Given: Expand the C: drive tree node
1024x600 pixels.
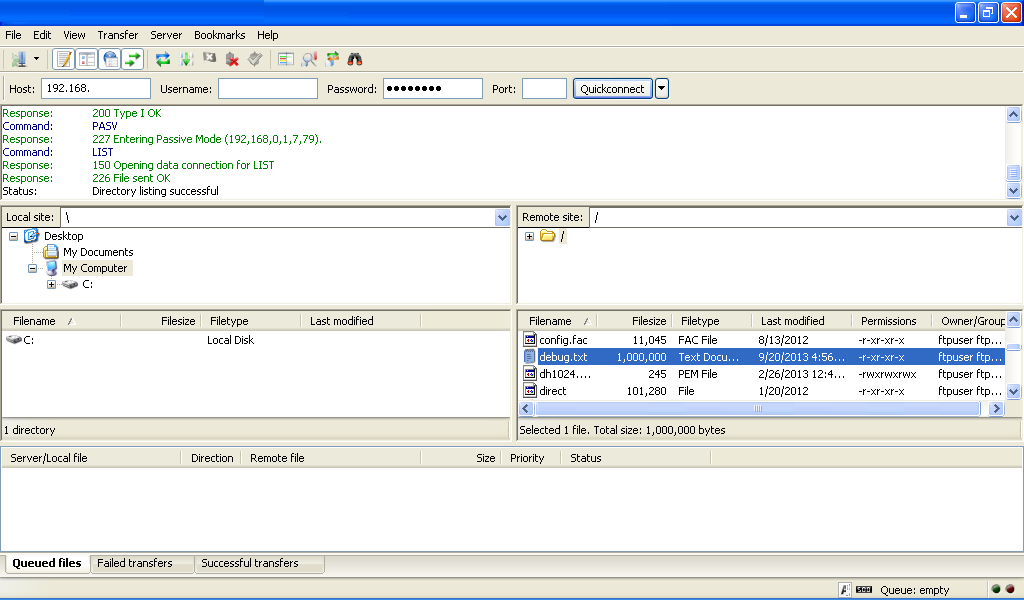Looking at the screenshot, I should (x=52, y=285).
